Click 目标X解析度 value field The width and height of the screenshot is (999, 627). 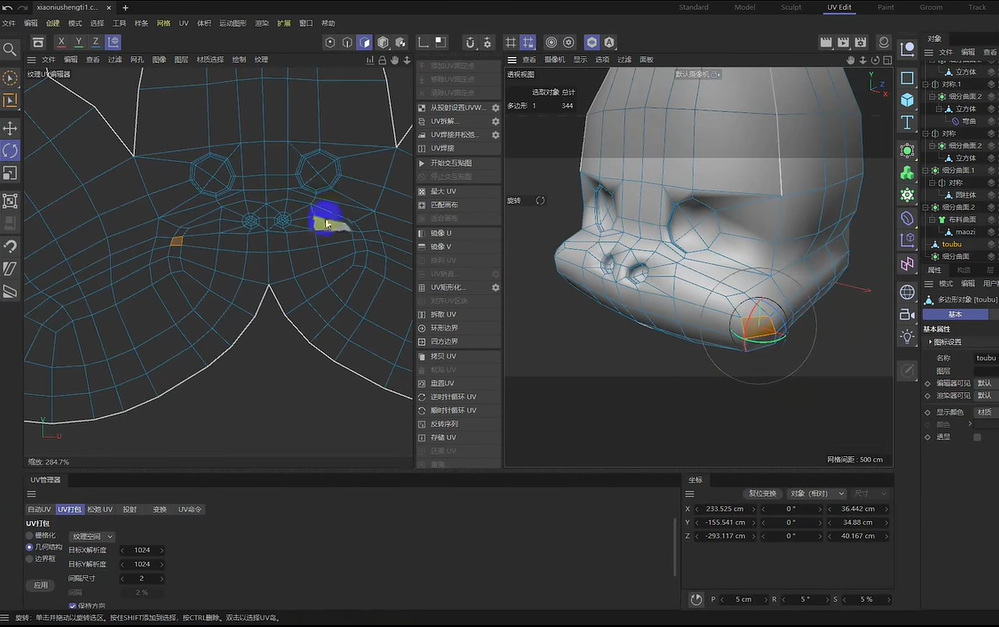pyautogui.click(x=142, y=550)
